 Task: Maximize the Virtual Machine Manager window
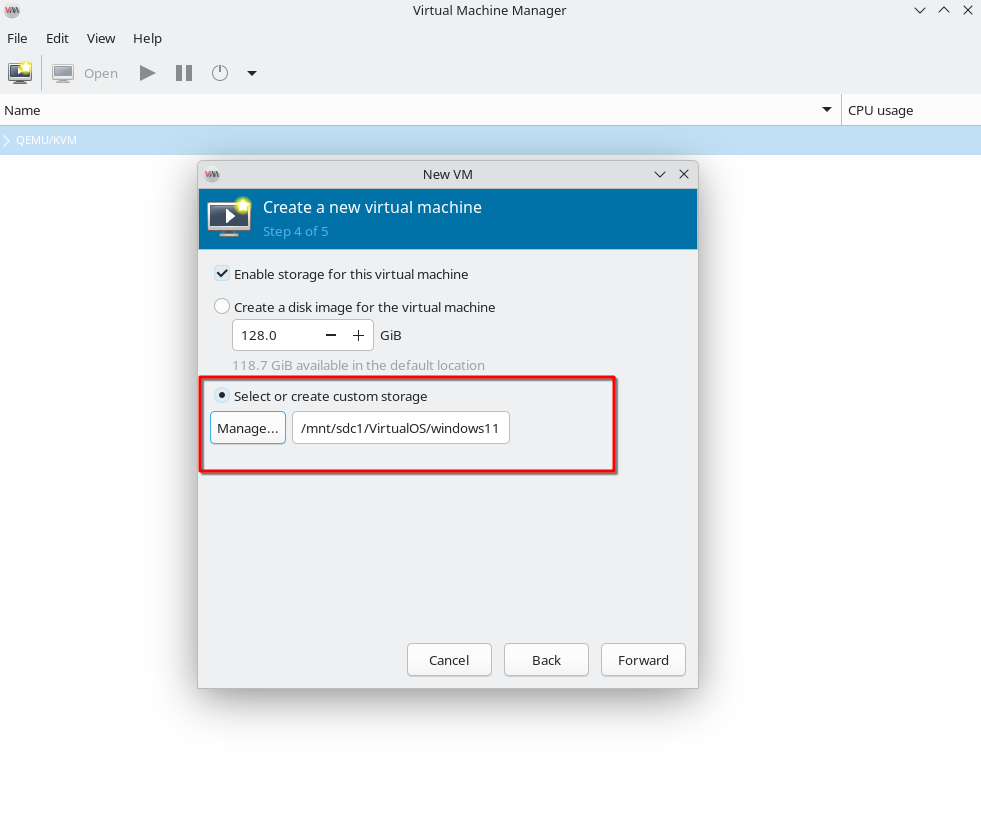pyautogui.click(x=943, y=10)
